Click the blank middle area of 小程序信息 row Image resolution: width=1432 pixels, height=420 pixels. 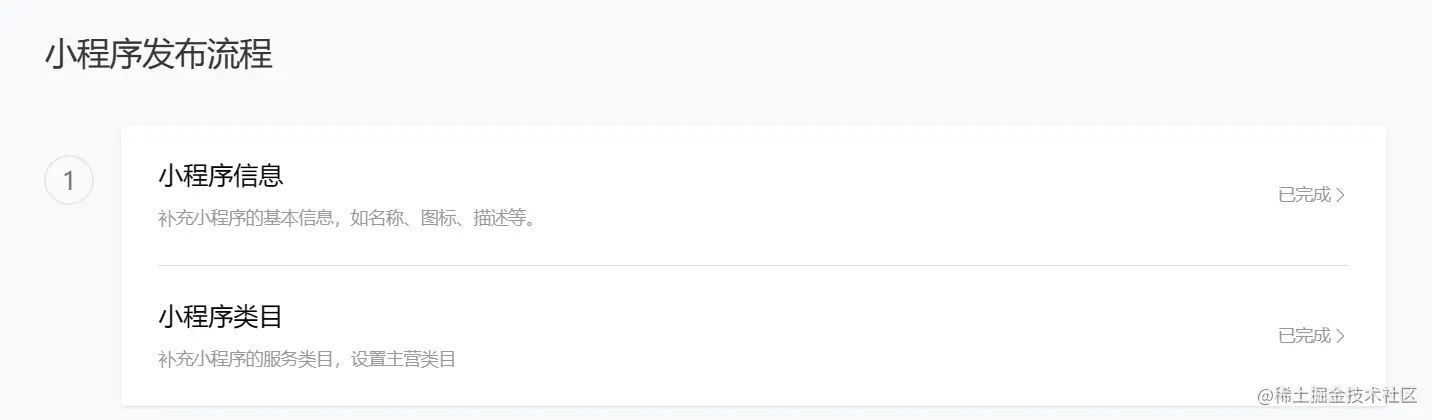point(850,195)
